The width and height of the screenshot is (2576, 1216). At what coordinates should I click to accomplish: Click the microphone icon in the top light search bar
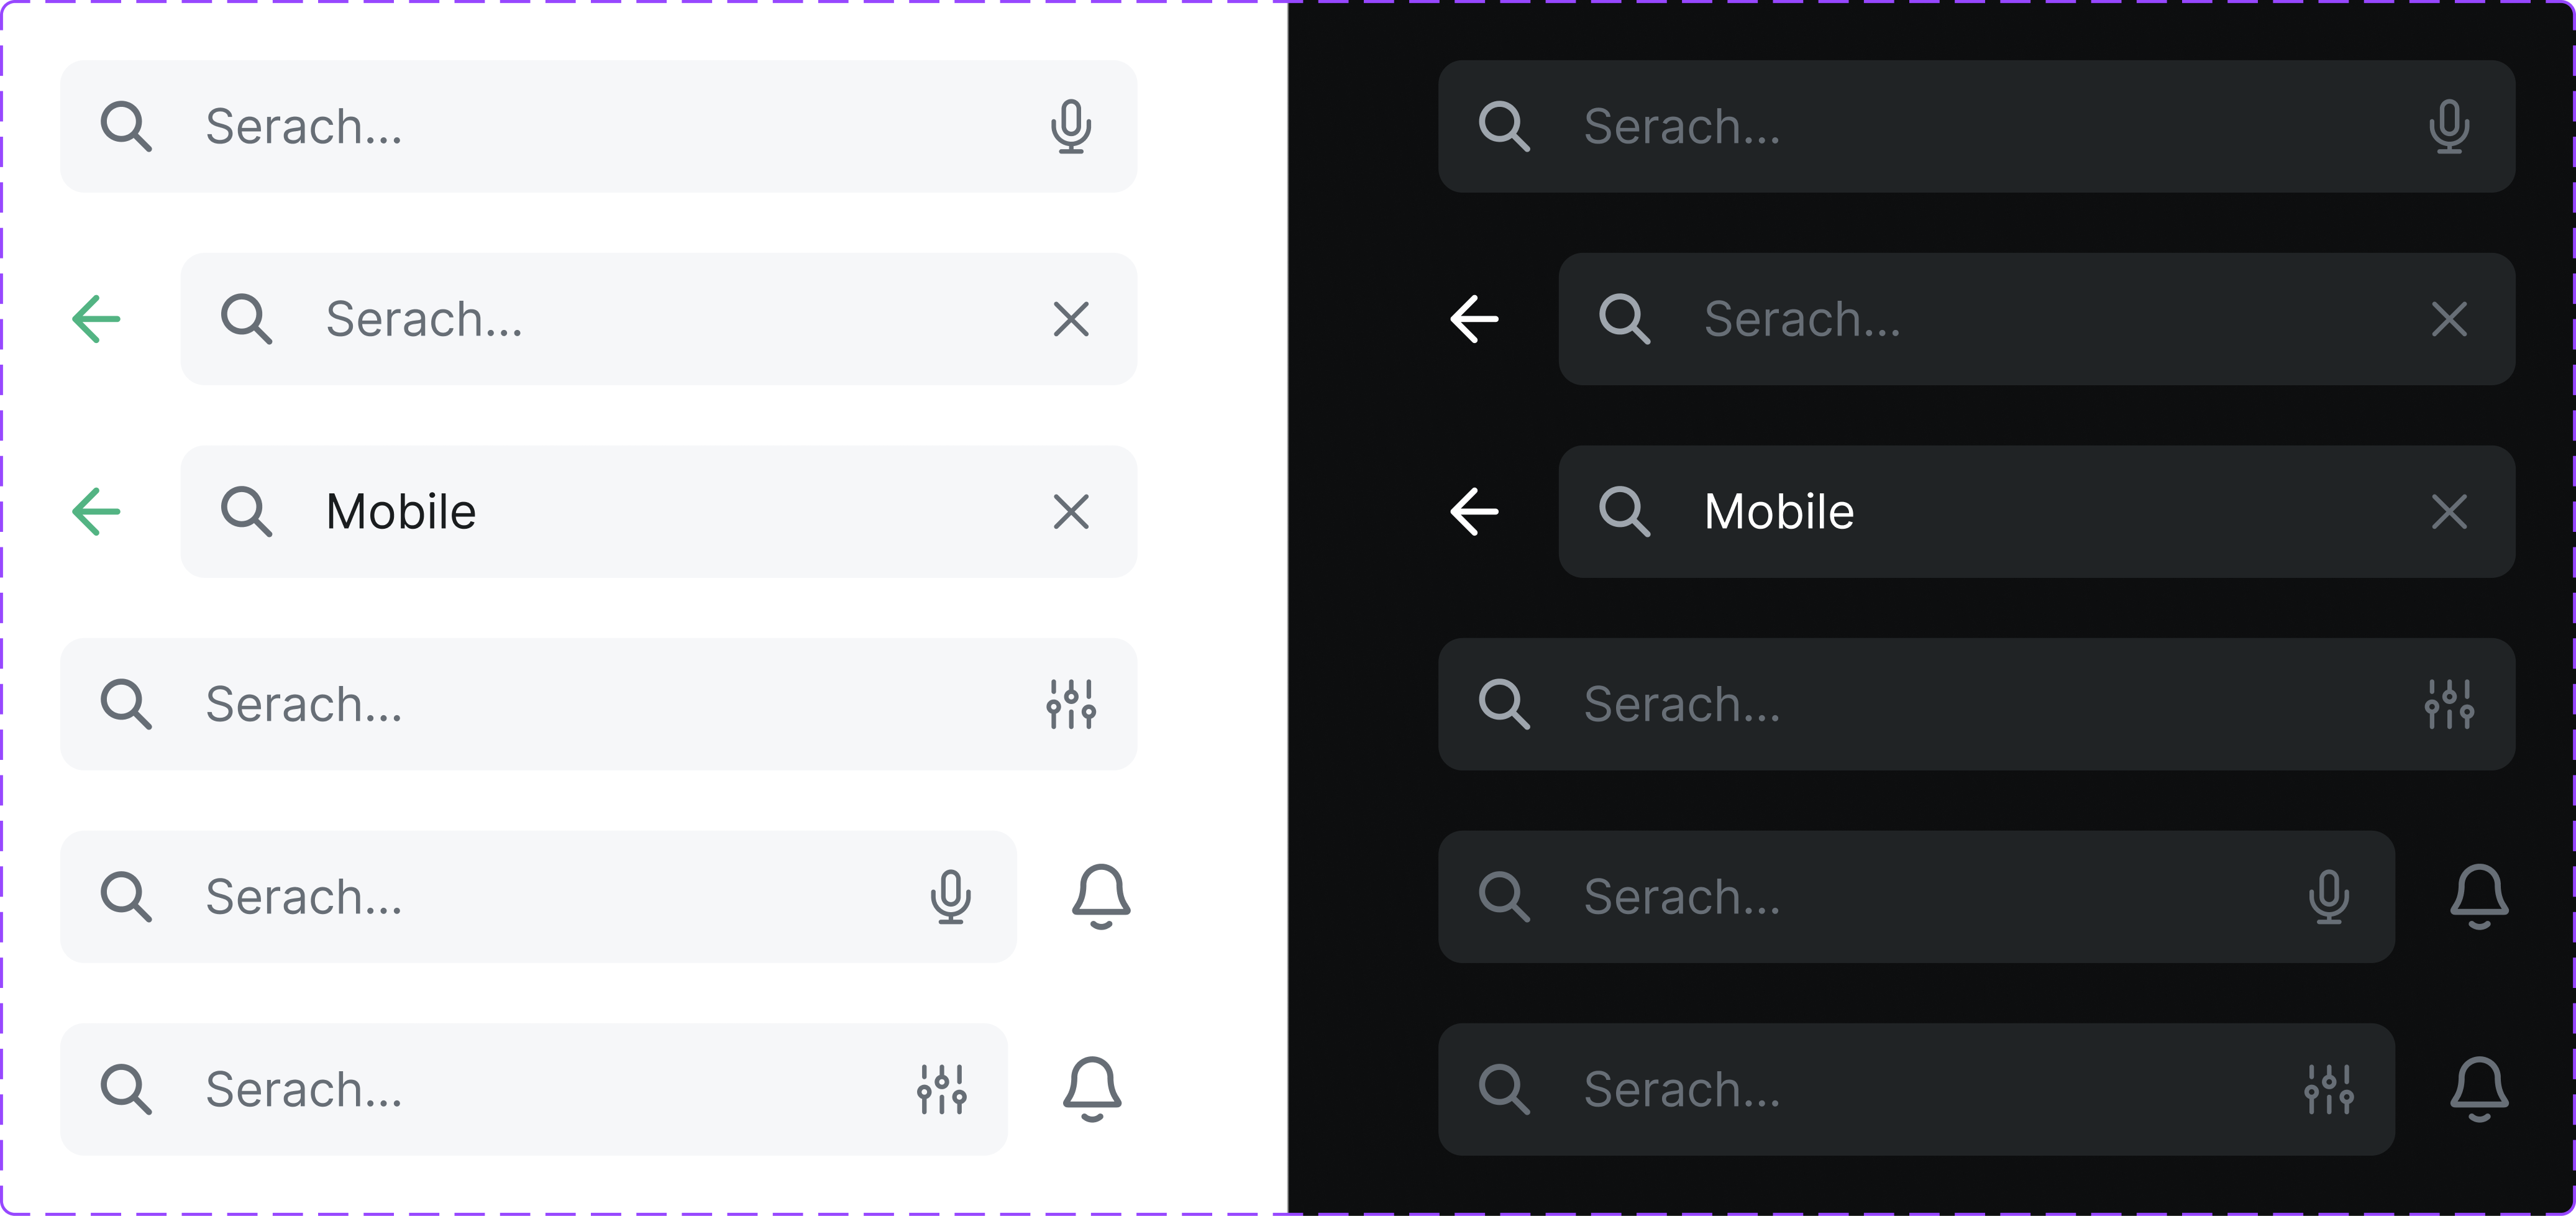pyautogui.click(x=1071, y=127)
